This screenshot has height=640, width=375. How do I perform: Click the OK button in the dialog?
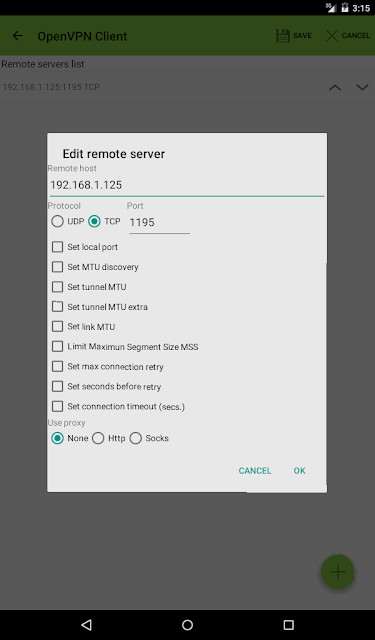[x=300, y=471]
